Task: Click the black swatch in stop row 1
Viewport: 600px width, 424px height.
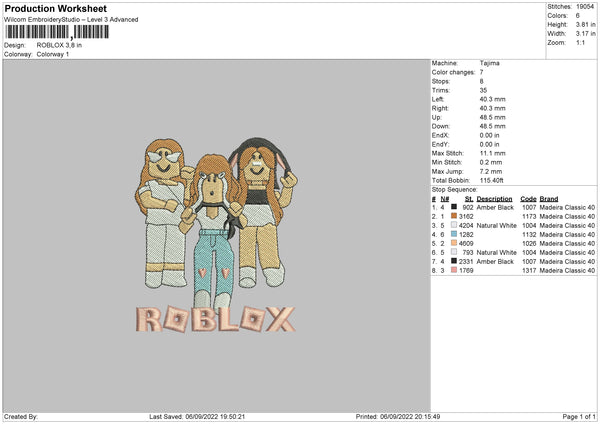Action: click(x=454, y=207)
